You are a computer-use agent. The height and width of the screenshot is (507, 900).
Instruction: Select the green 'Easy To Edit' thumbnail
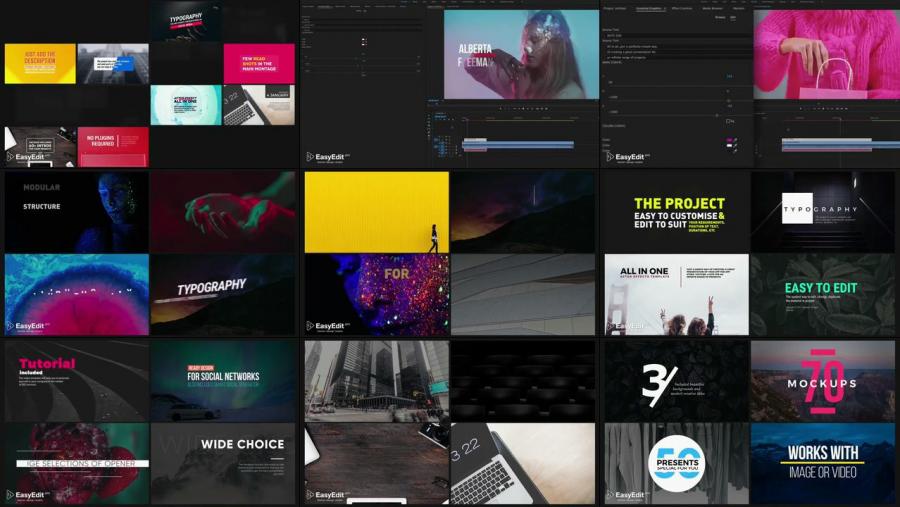823,294
